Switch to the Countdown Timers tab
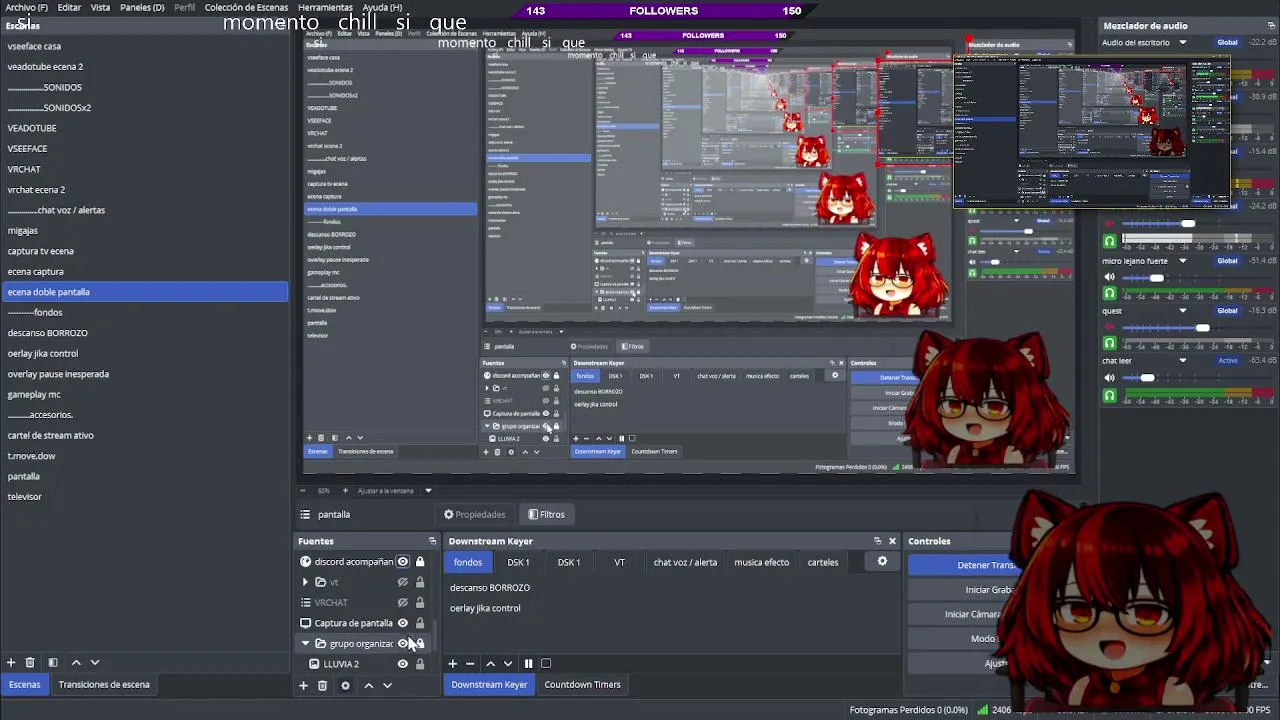 (x=582, y=685)
